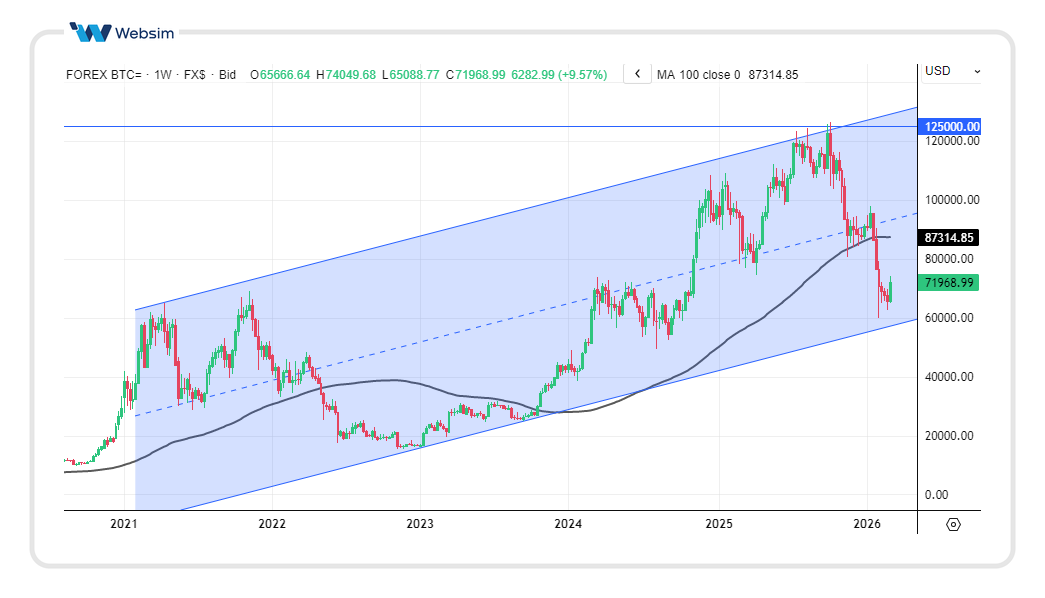Click the 87314.85 moving average price label

pyautogui.click(x=950, y=238)
